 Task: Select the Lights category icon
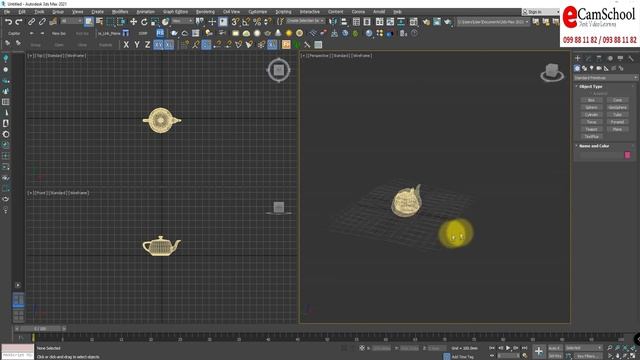click(592, 68)
